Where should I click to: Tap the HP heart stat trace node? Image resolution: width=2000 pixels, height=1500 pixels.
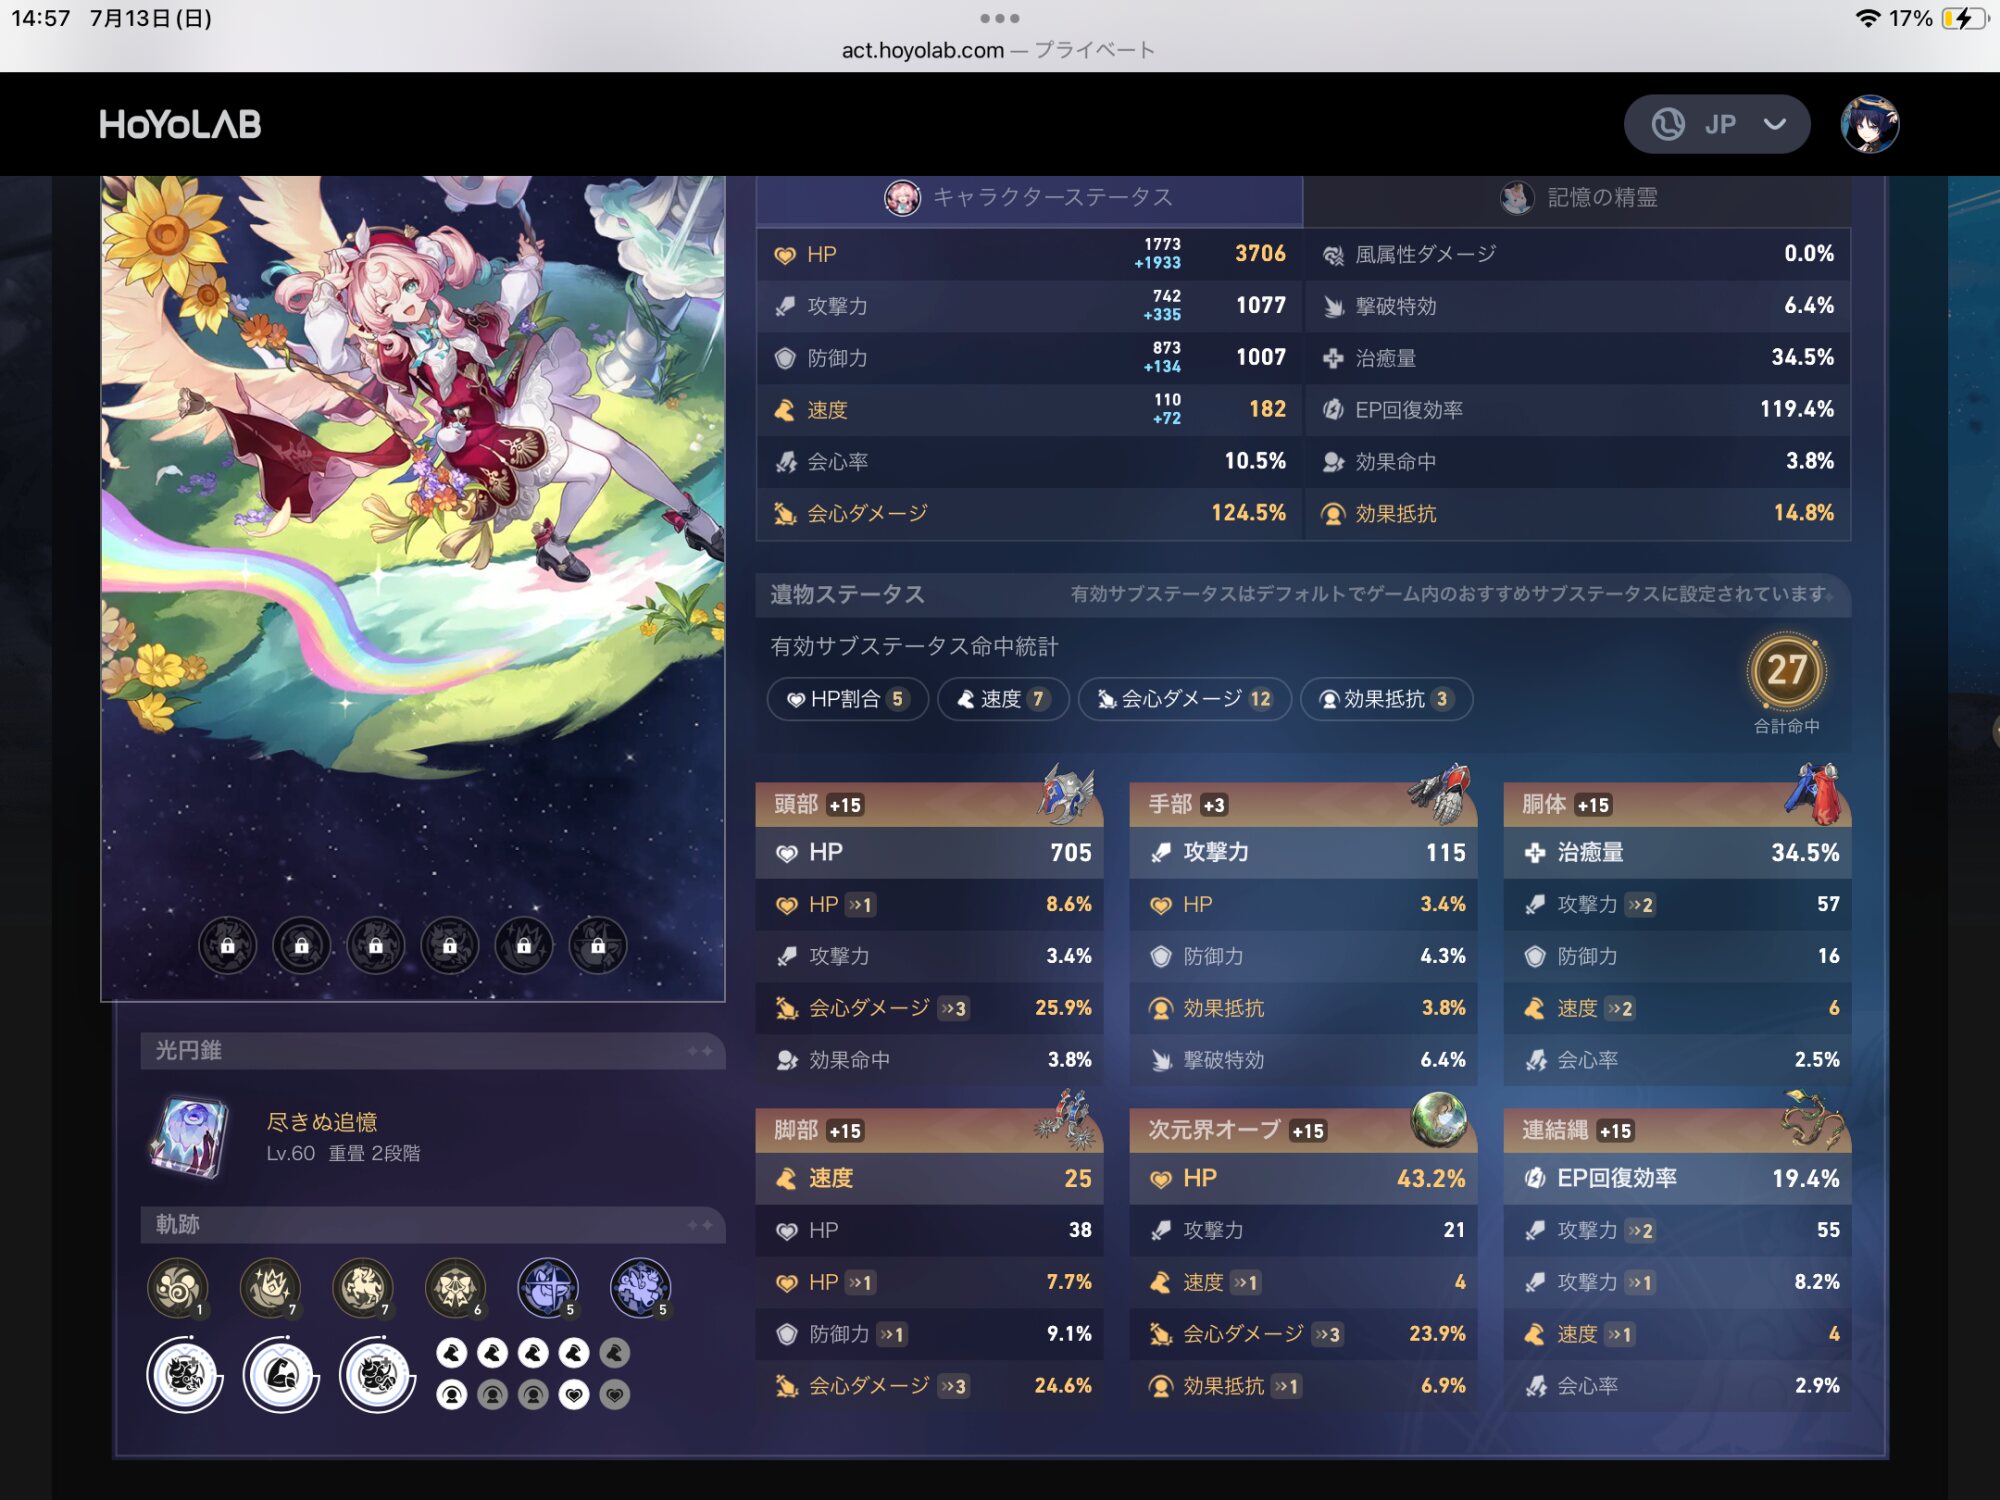[x=574, y=1395]
